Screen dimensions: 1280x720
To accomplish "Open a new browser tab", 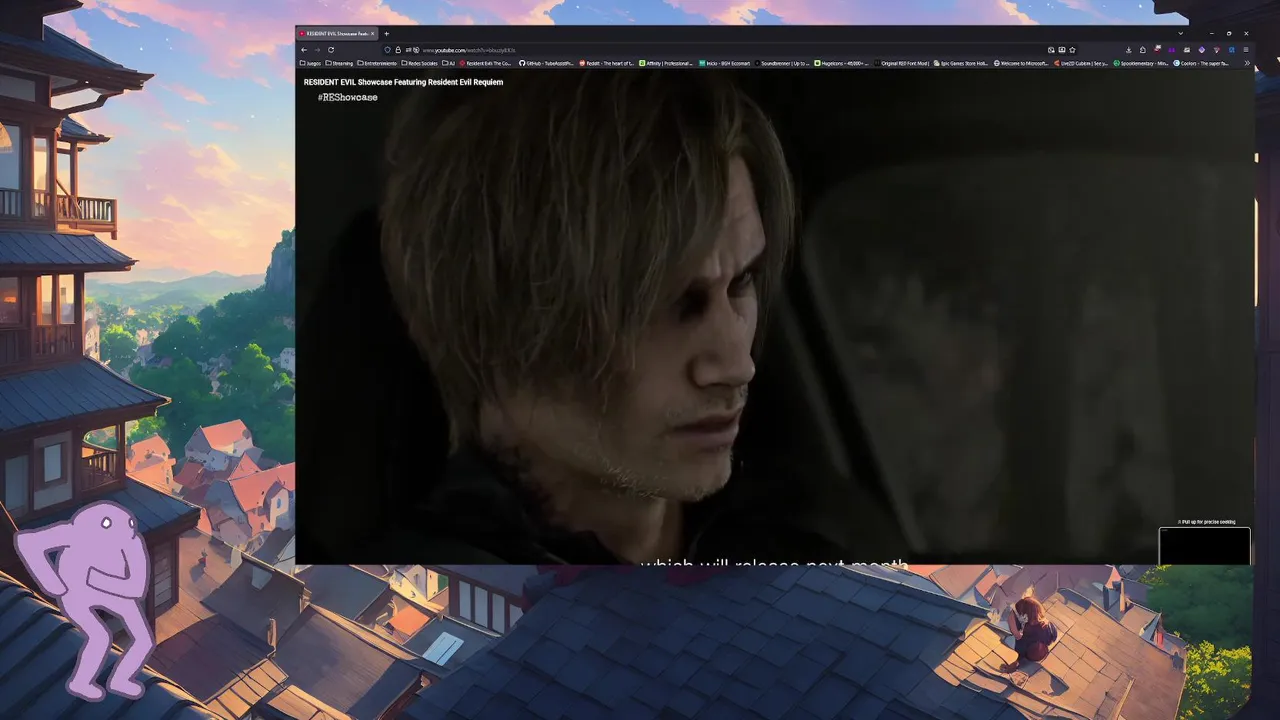I will (386, 33).
